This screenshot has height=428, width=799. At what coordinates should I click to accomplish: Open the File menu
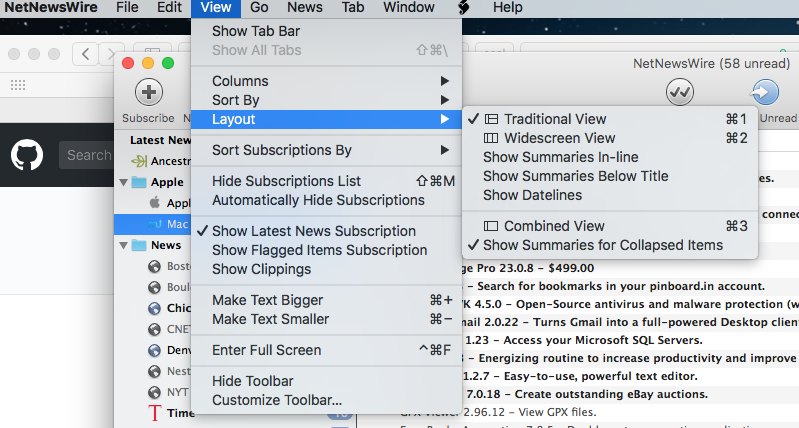[127, 8]
